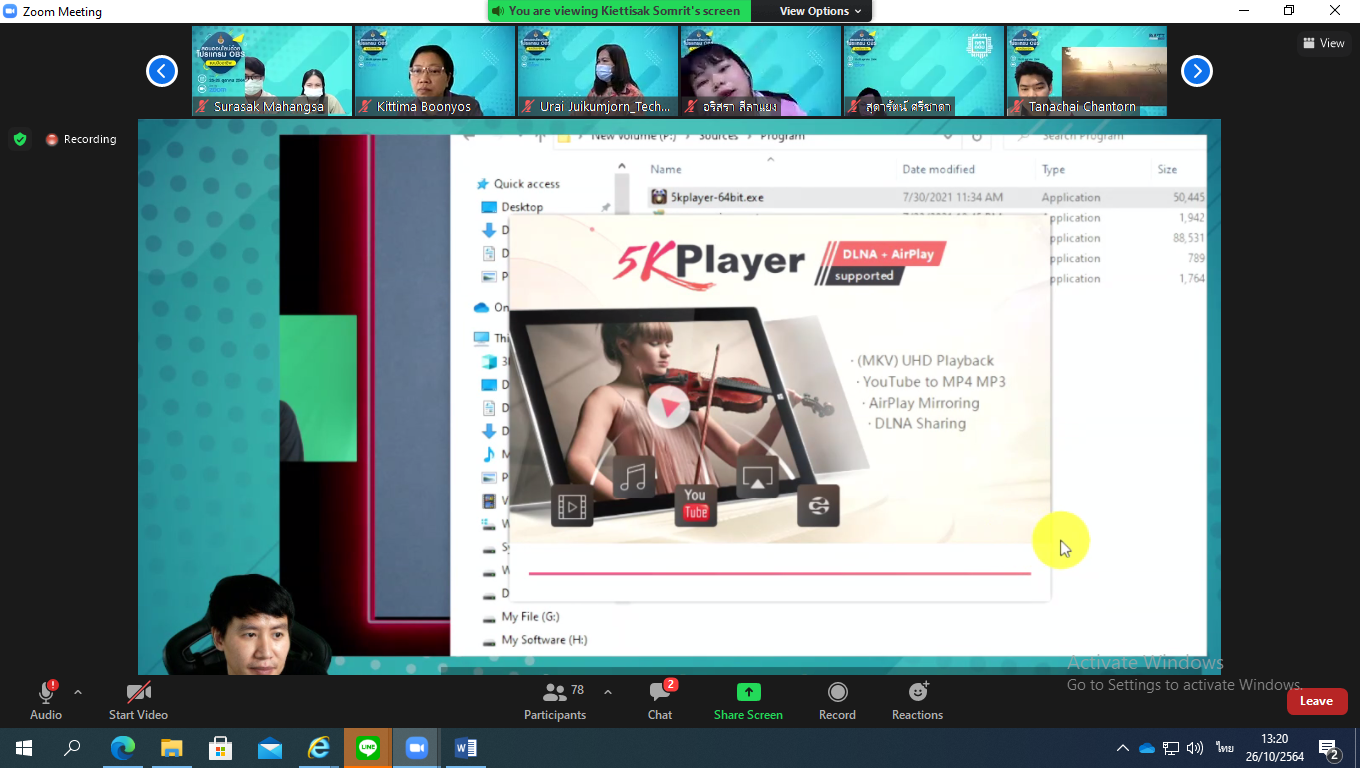Open Reactions menu
This screenshot has height=768, width=1360.
(x=917, y=700)
